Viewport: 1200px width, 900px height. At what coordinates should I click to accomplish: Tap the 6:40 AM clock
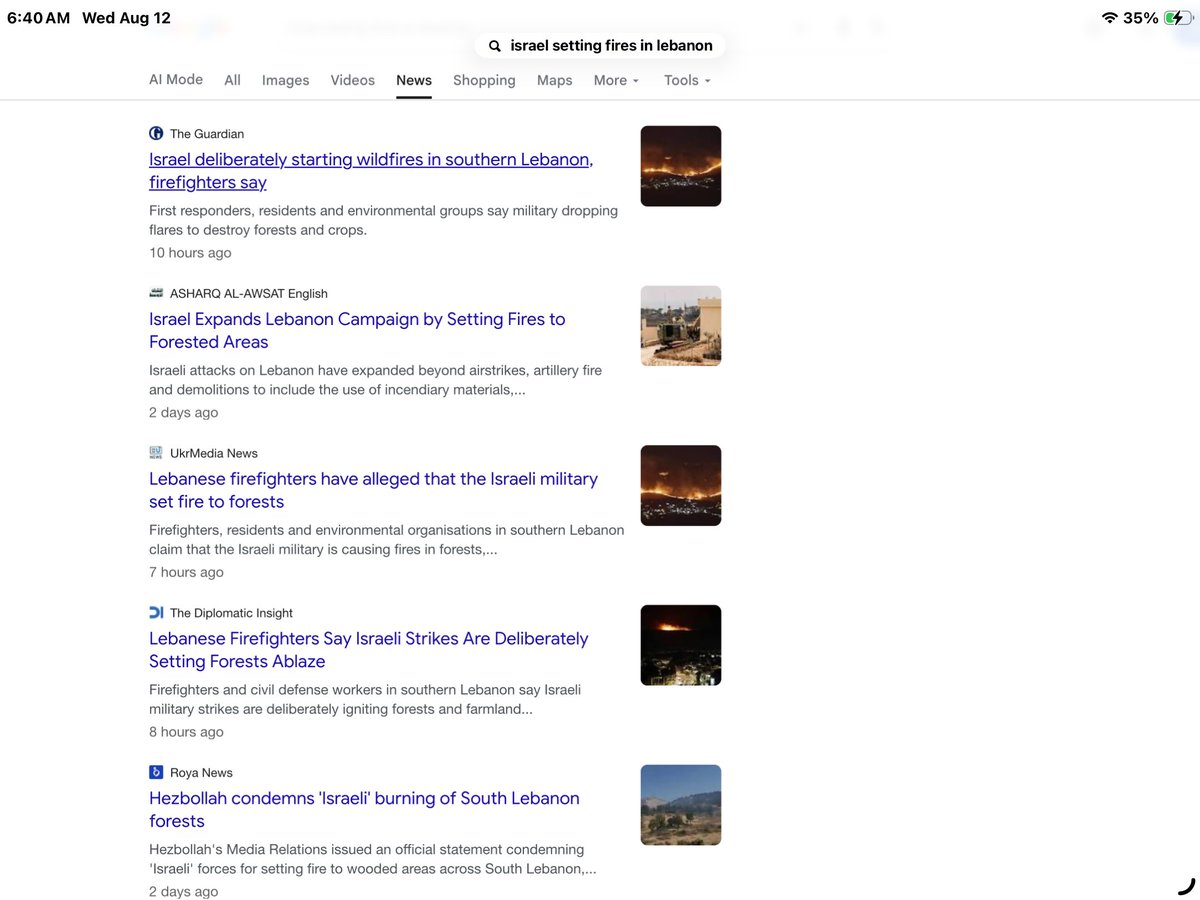[38, 18]
